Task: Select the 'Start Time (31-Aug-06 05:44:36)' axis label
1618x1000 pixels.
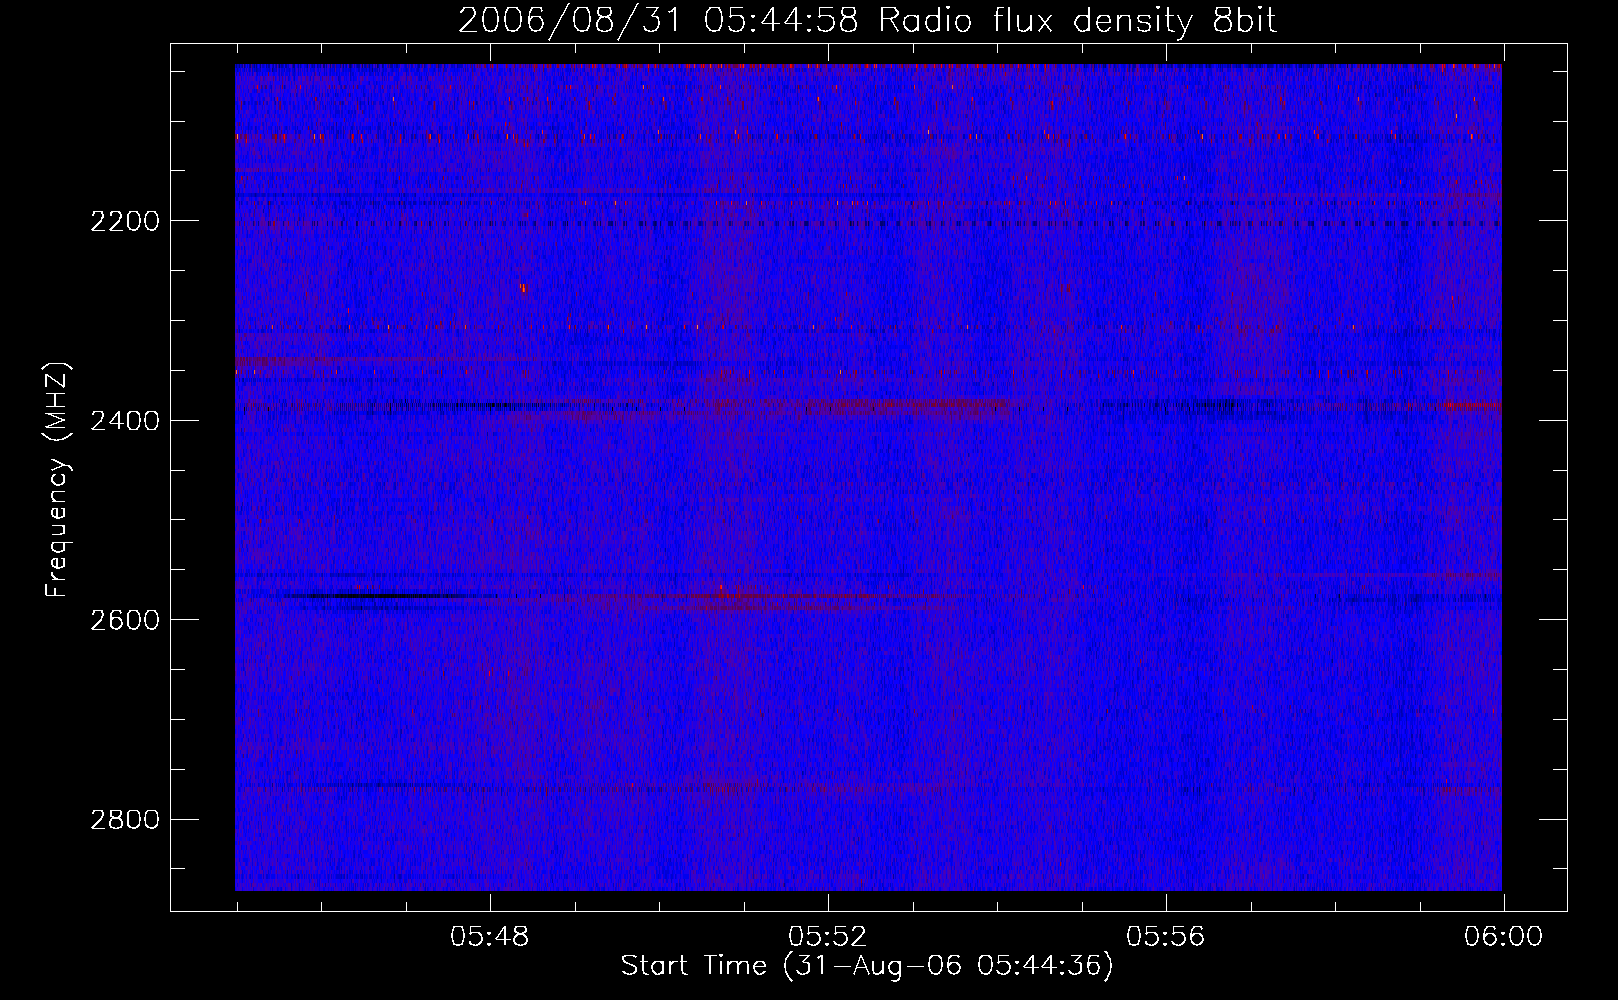Action: [x=867, y=966]
